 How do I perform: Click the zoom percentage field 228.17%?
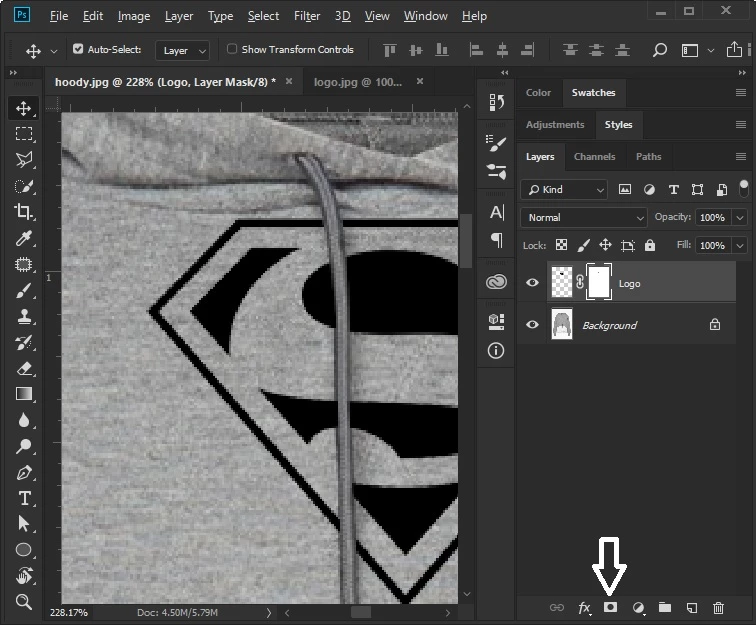coord(68,612)
